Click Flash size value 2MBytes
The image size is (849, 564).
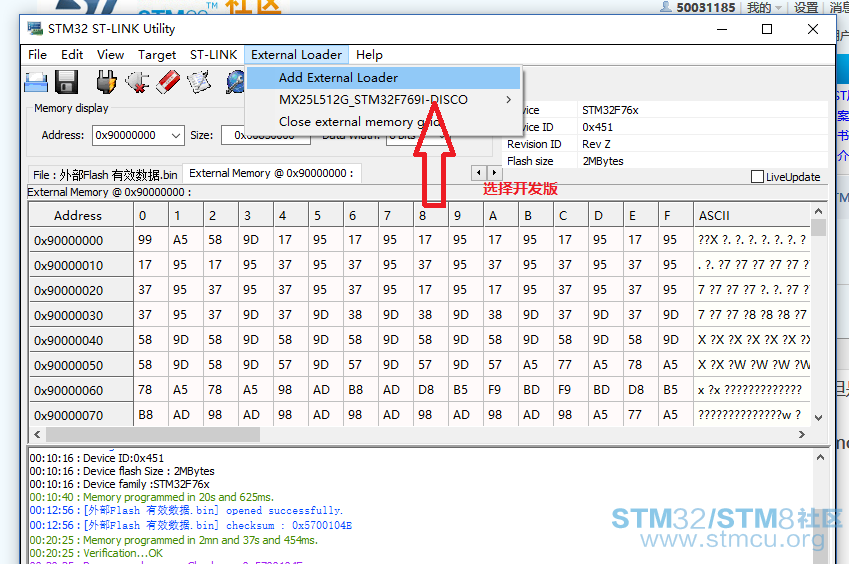point(603,161)
